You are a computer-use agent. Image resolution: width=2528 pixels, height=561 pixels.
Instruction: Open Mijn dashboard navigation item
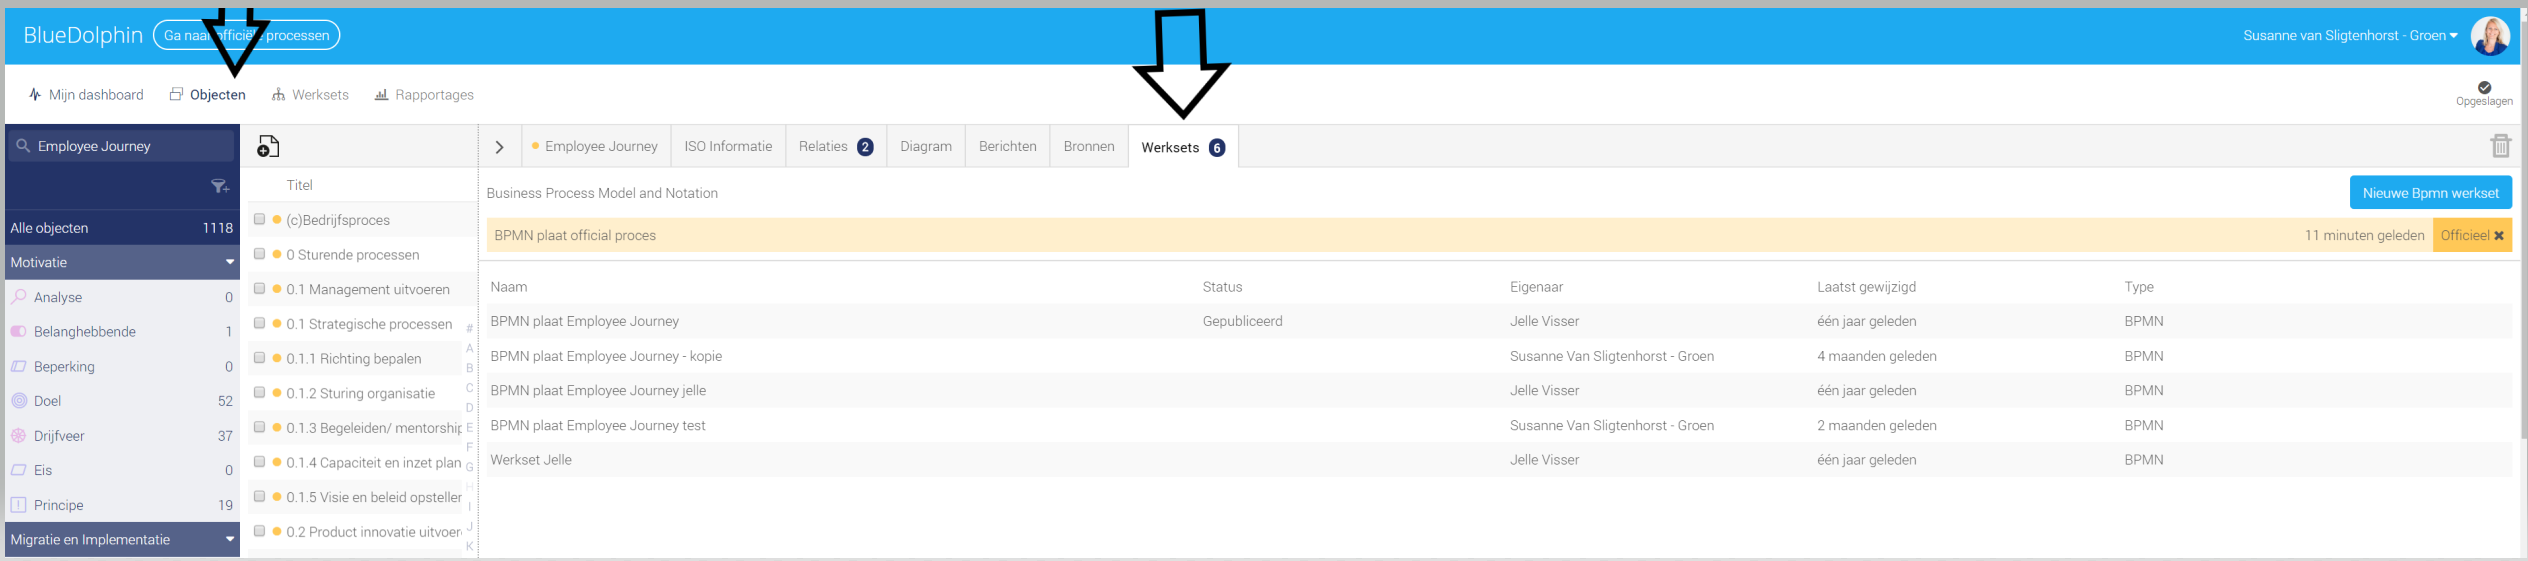coord(86,95)
